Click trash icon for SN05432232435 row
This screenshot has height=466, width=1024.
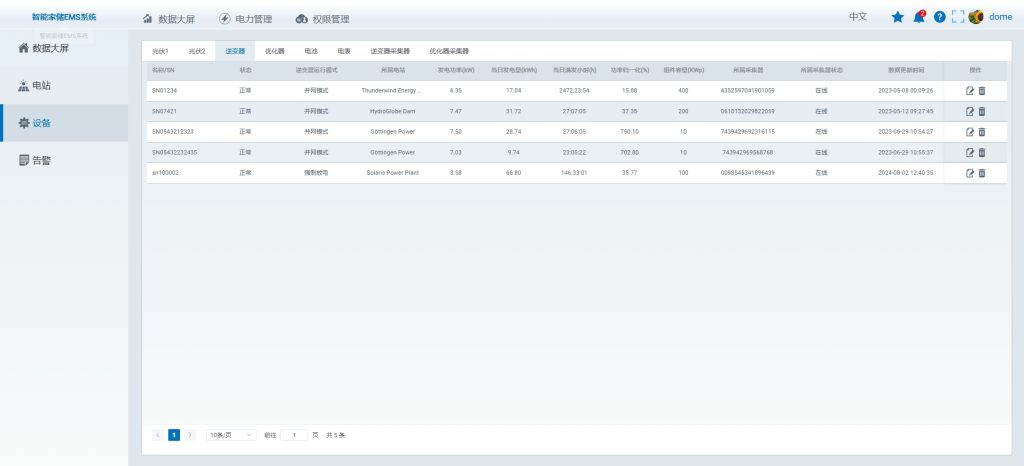(981, 152)
